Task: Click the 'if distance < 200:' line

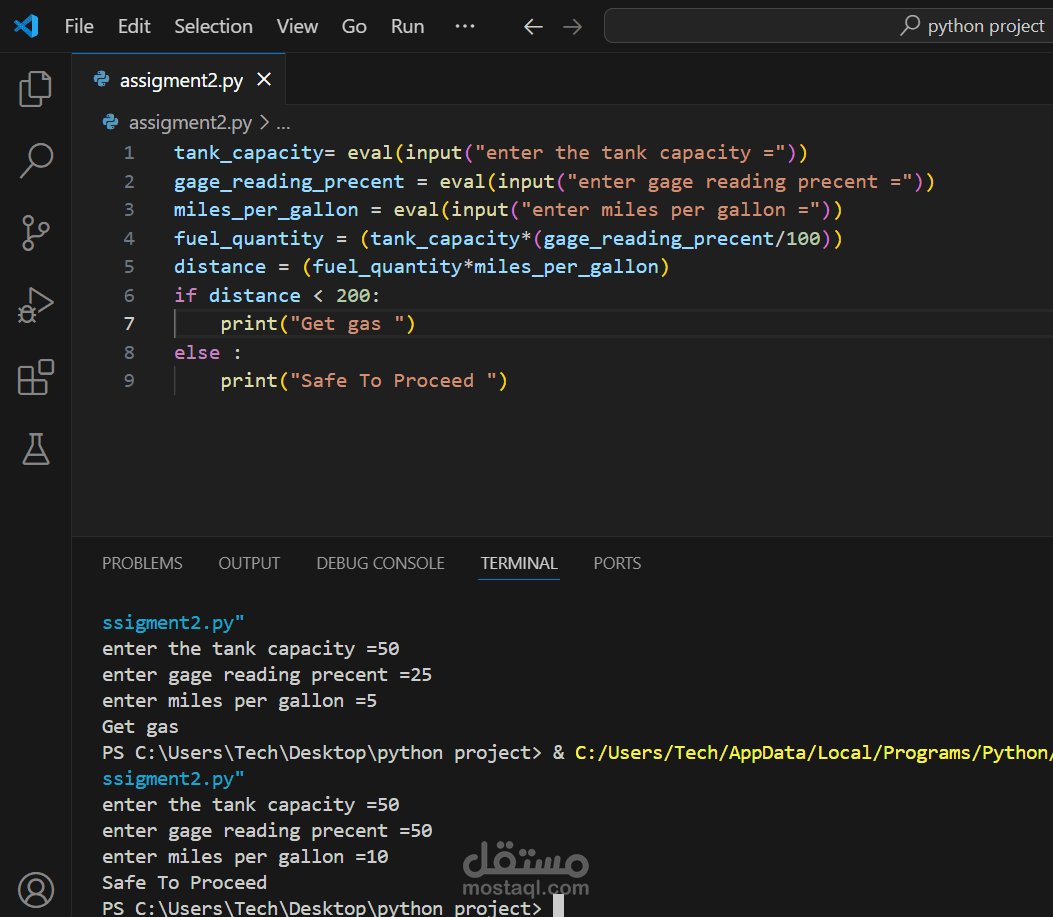Action: [x=277, y=296]
